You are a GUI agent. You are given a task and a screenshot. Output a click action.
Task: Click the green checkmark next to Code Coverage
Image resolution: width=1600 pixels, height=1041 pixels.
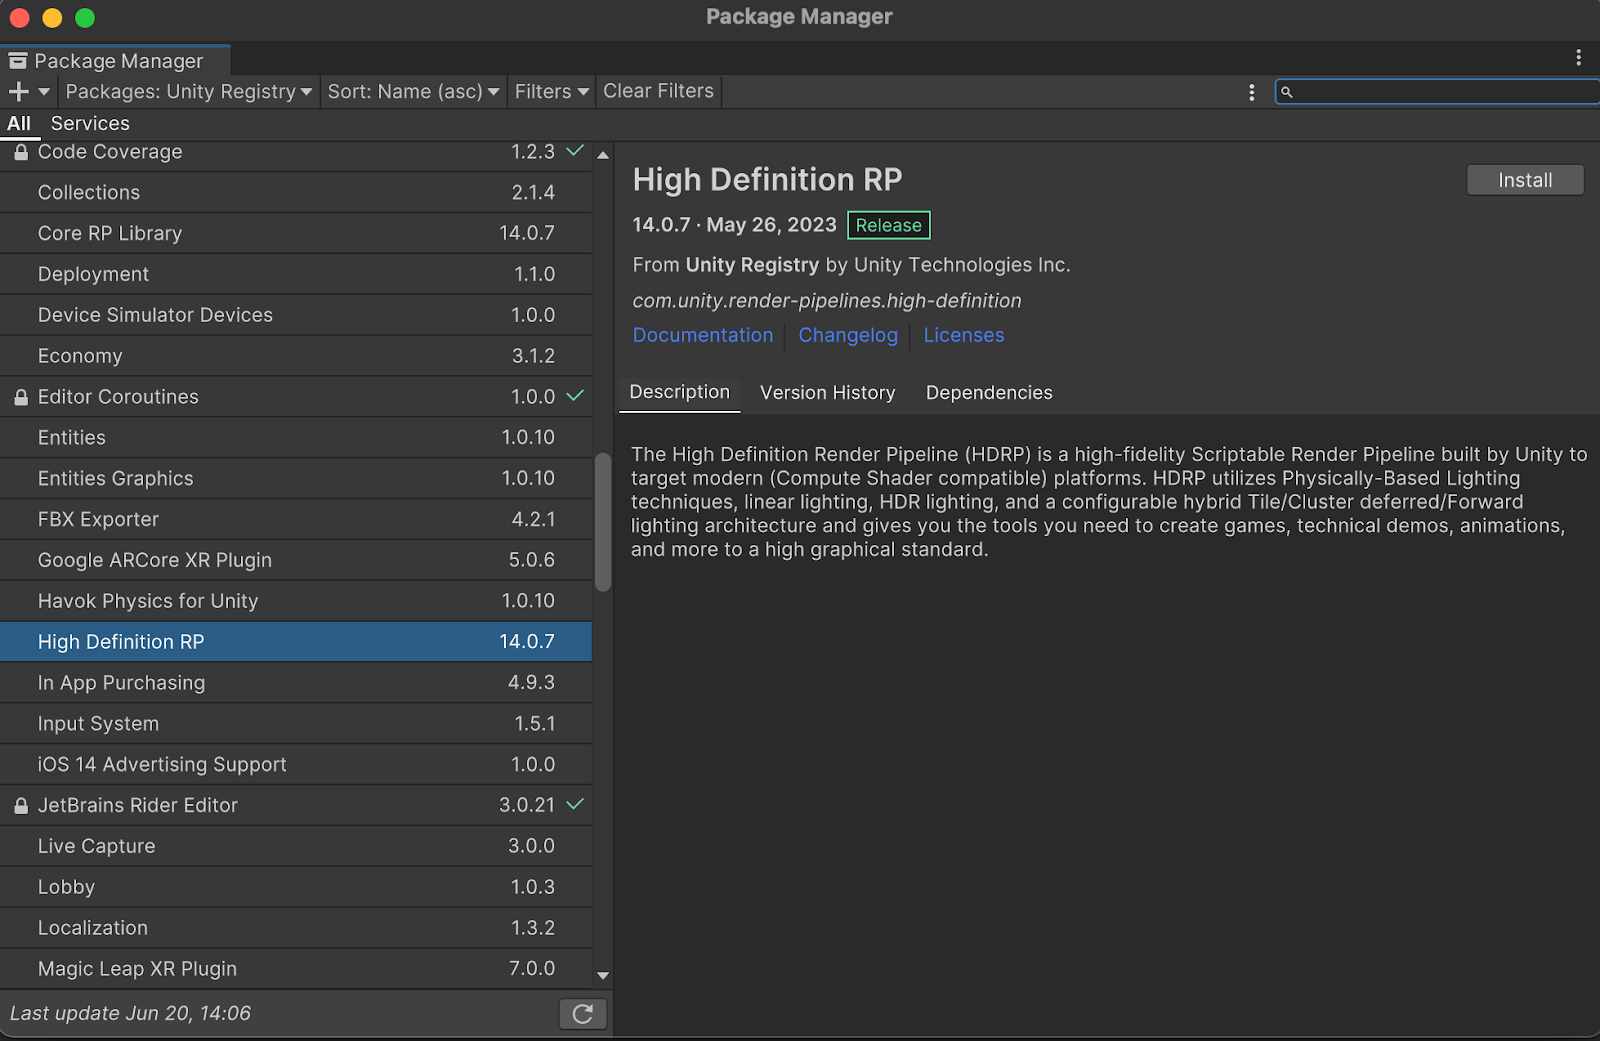(575, 151)
